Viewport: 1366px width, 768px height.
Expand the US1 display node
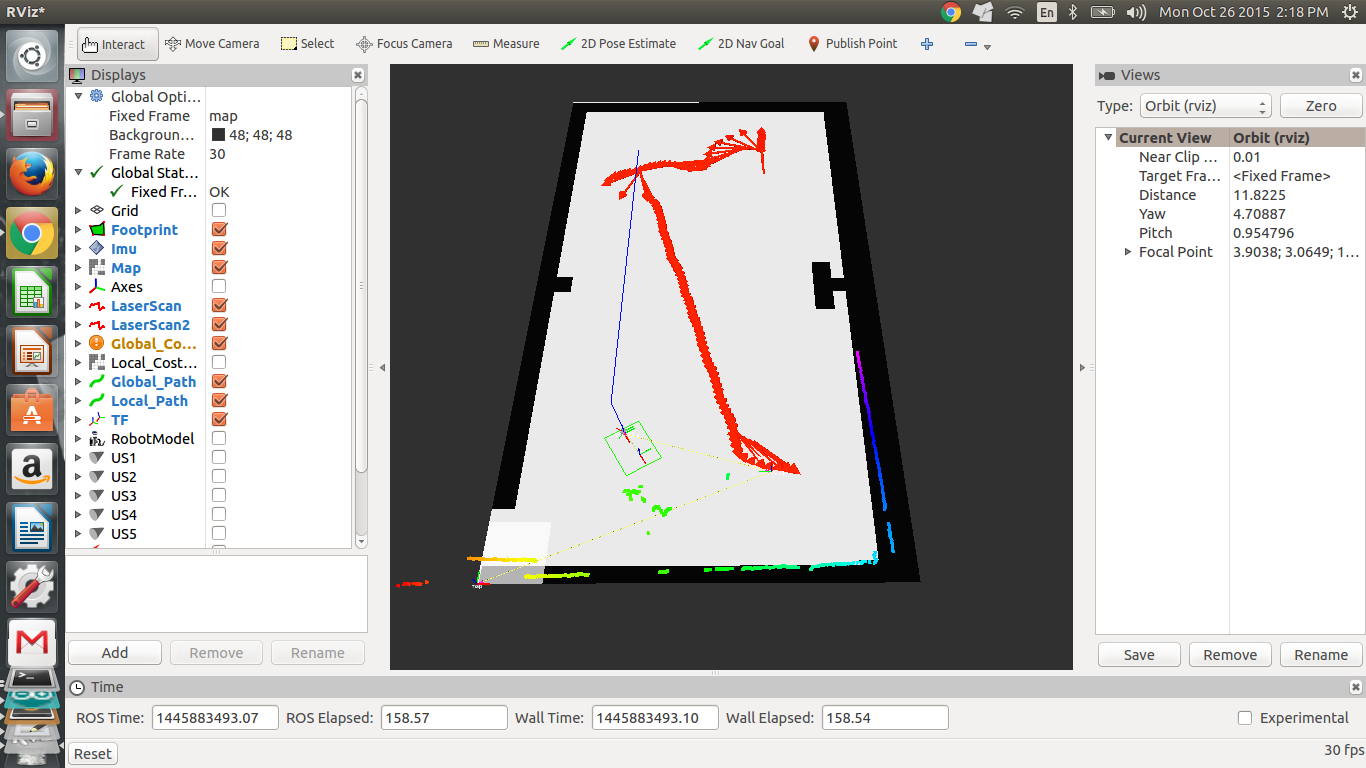coord(79,458)
